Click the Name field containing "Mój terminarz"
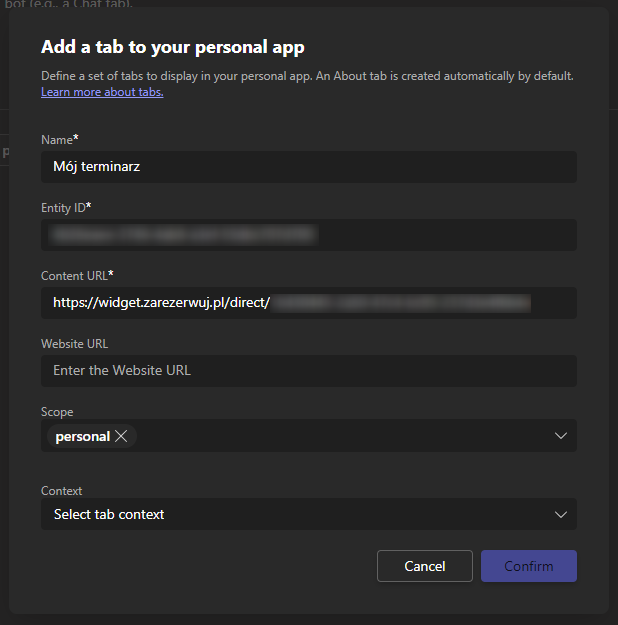This screenshot has width=618, height=625. click(308, 167)
